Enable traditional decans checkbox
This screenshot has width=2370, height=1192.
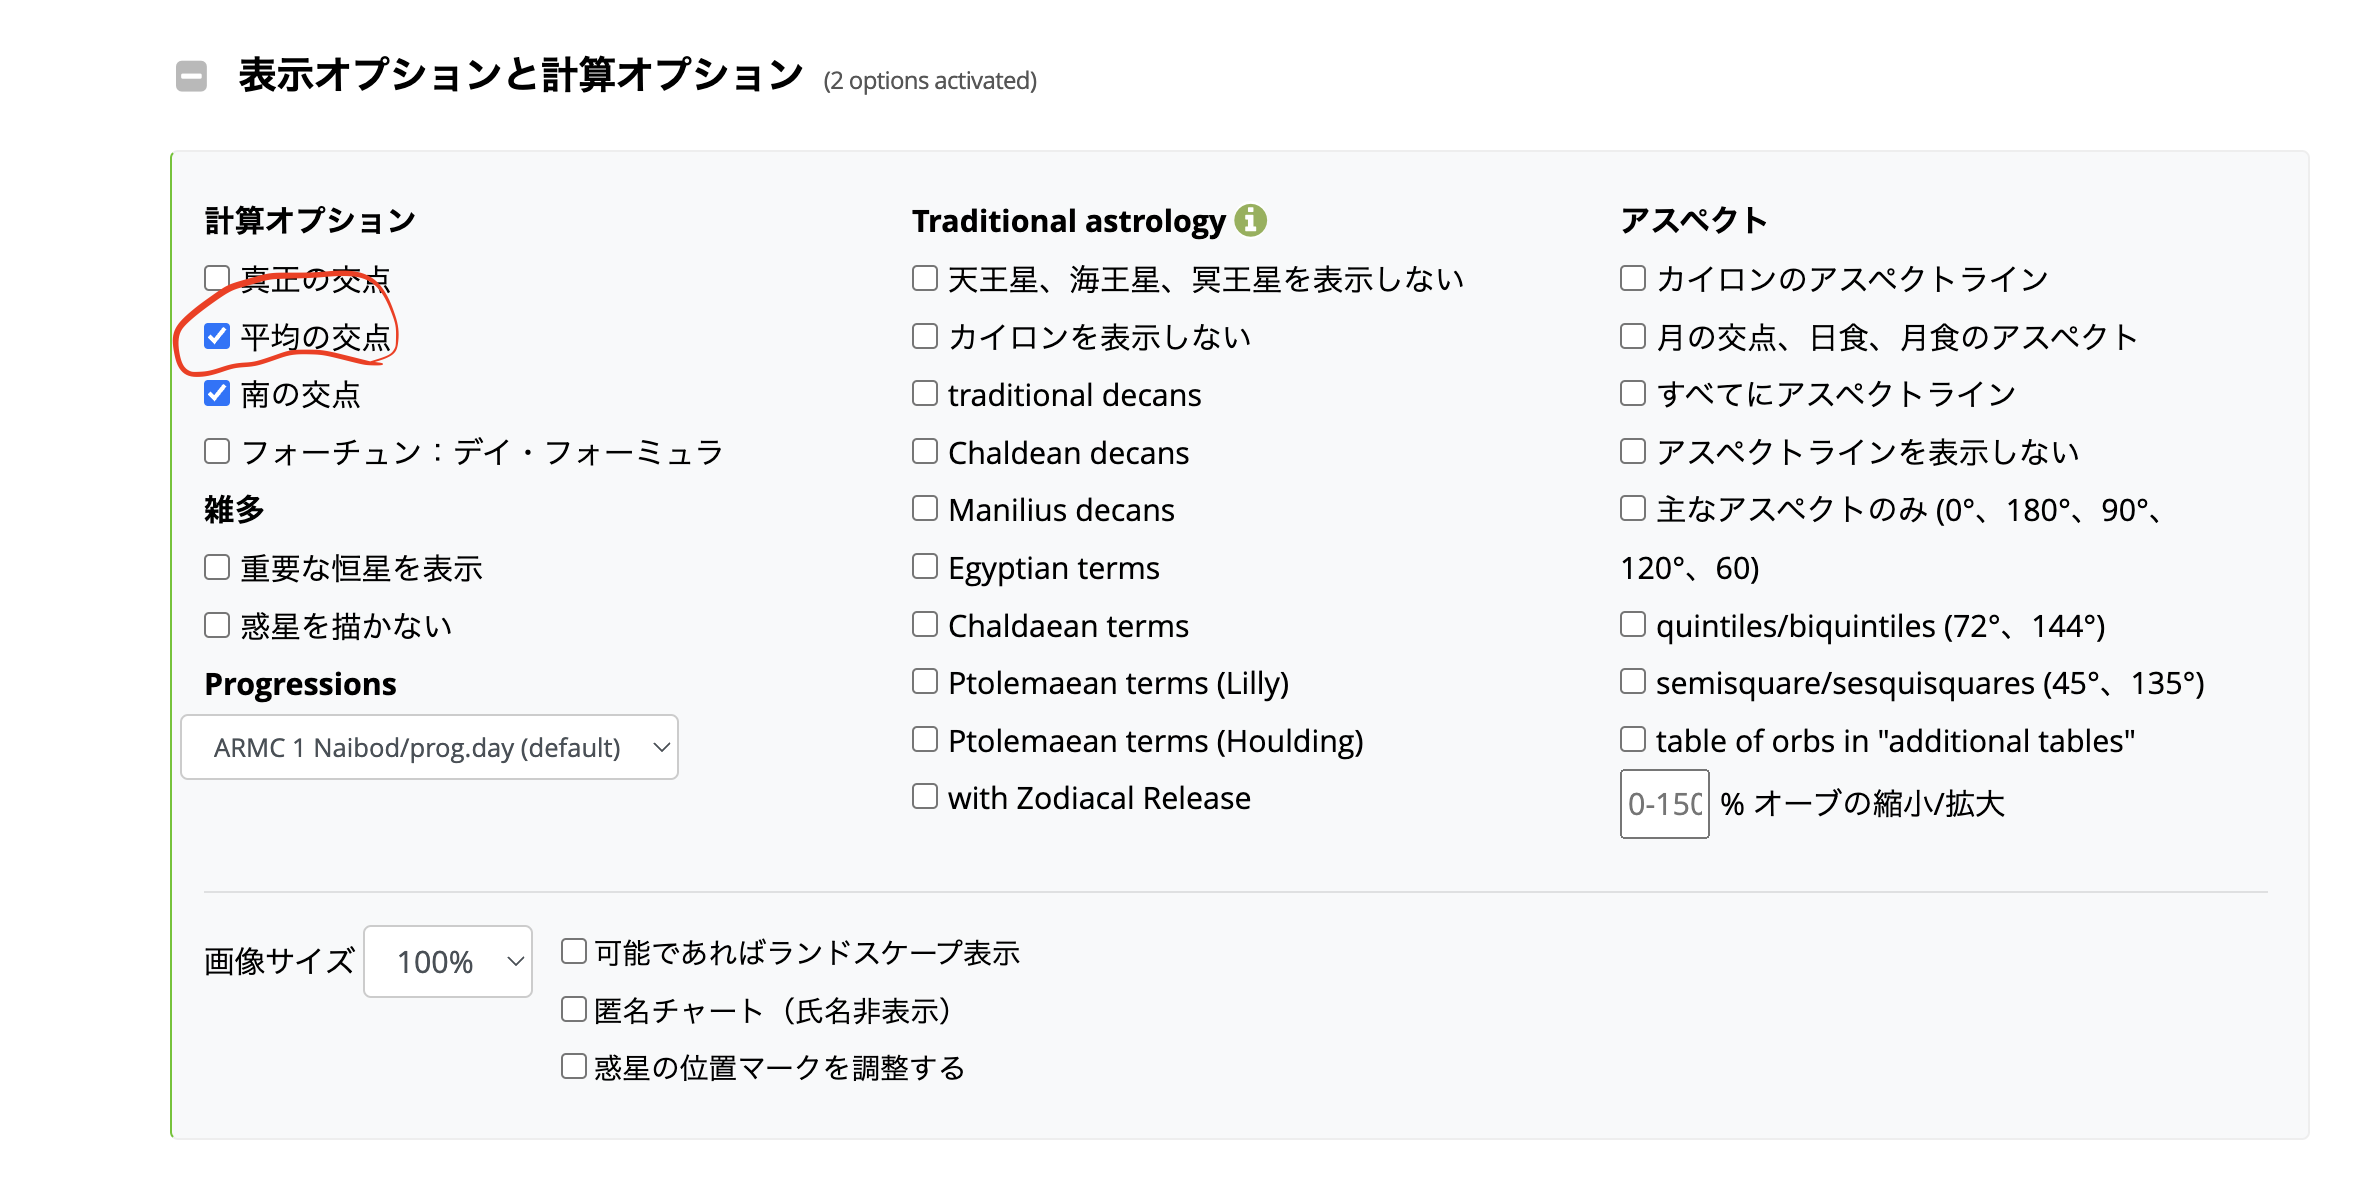[925, 394]
